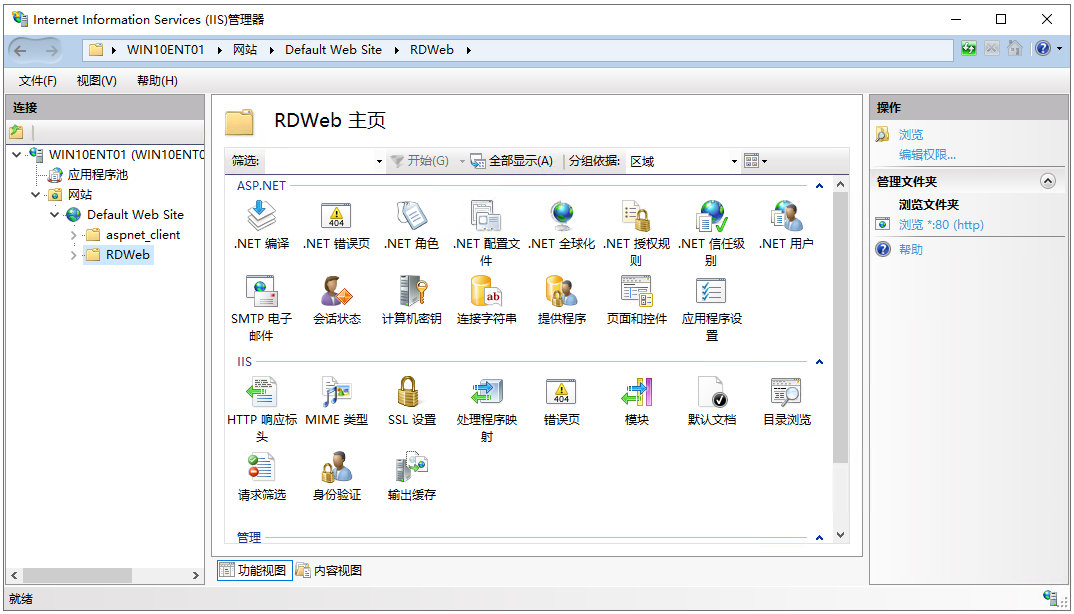Open the 输出缓存 feature
This screenshot has height=614, width=1074.
[412, 476]
